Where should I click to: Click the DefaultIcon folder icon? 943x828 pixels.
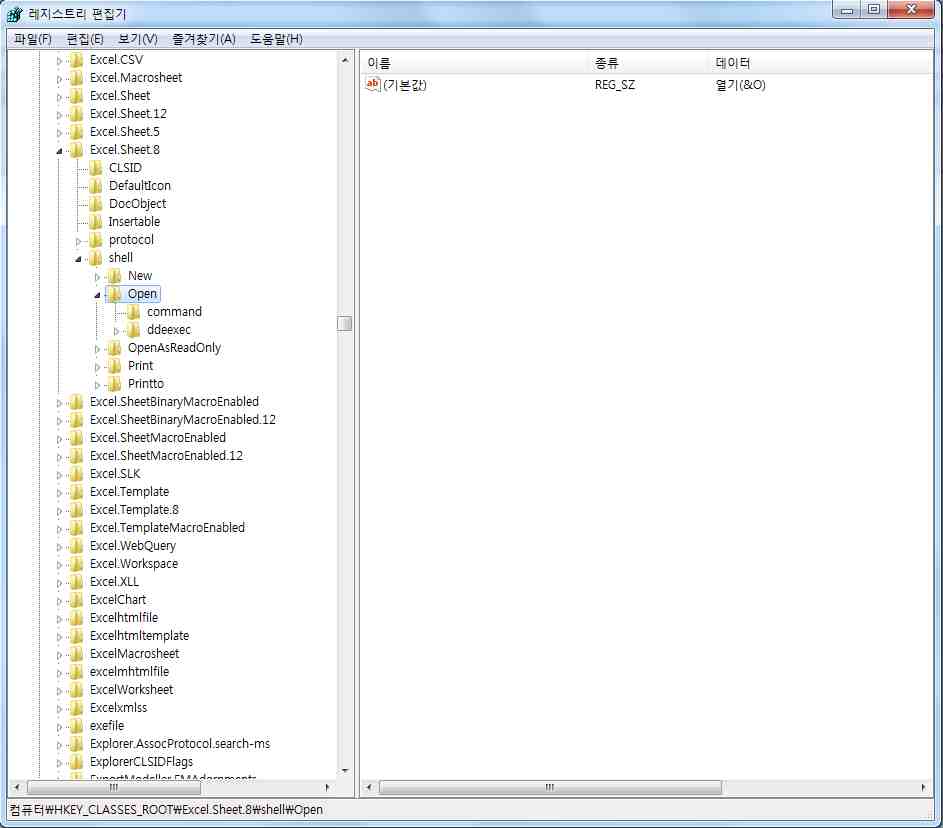96,186
